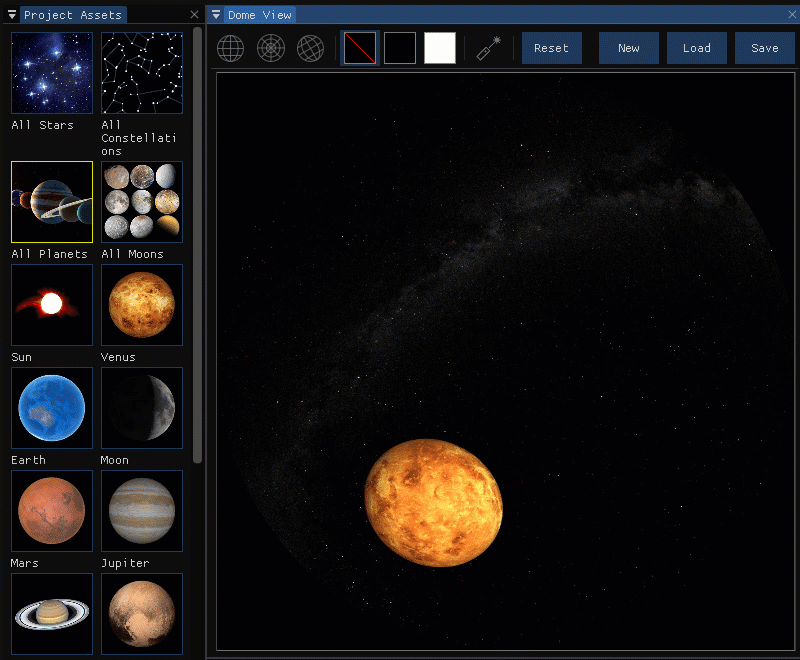Image resolution: width=800 pixels, height=660 pixels.
Task: Create a new project with New
Action: [629, 48]
